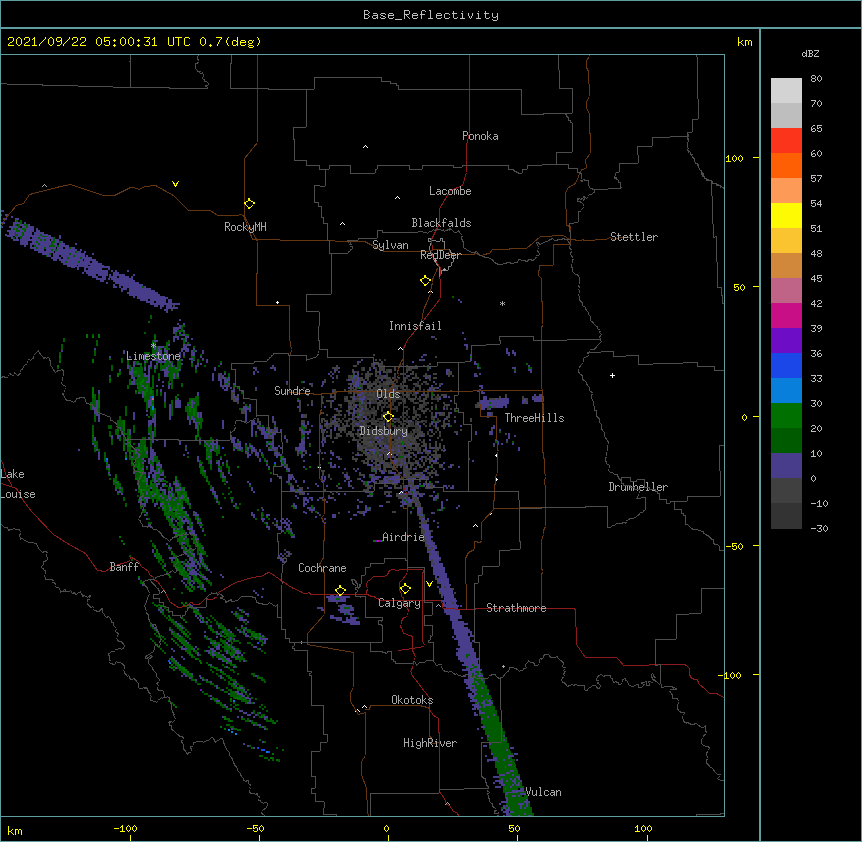Click the 50 tick on the vertical axis
This screenshot has height=842, width=862.
coord(739,287)
